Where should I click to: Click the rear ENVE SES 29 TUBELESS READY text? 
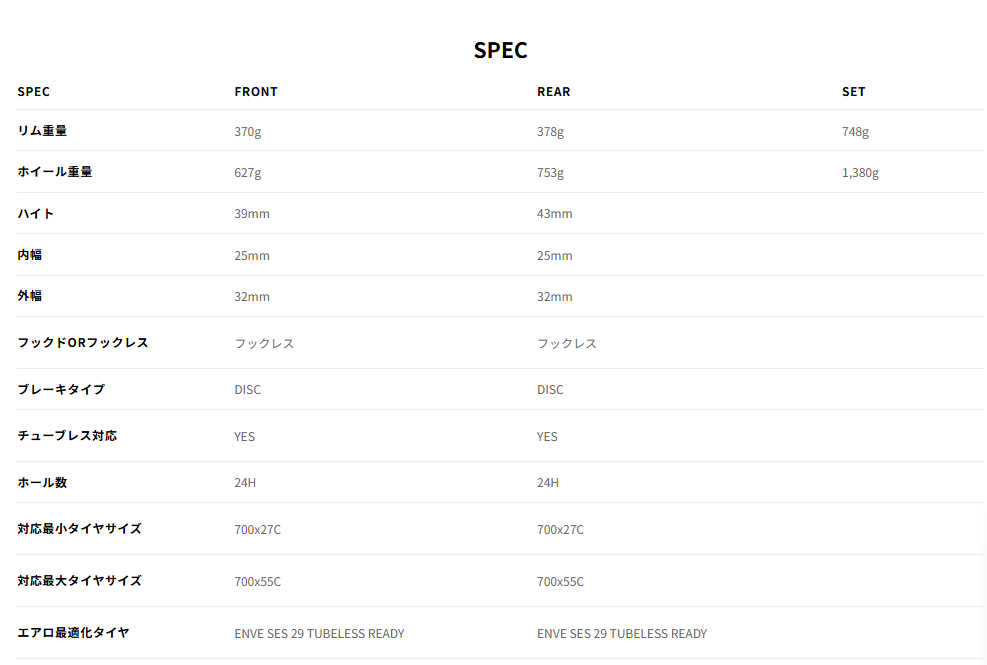622,634
